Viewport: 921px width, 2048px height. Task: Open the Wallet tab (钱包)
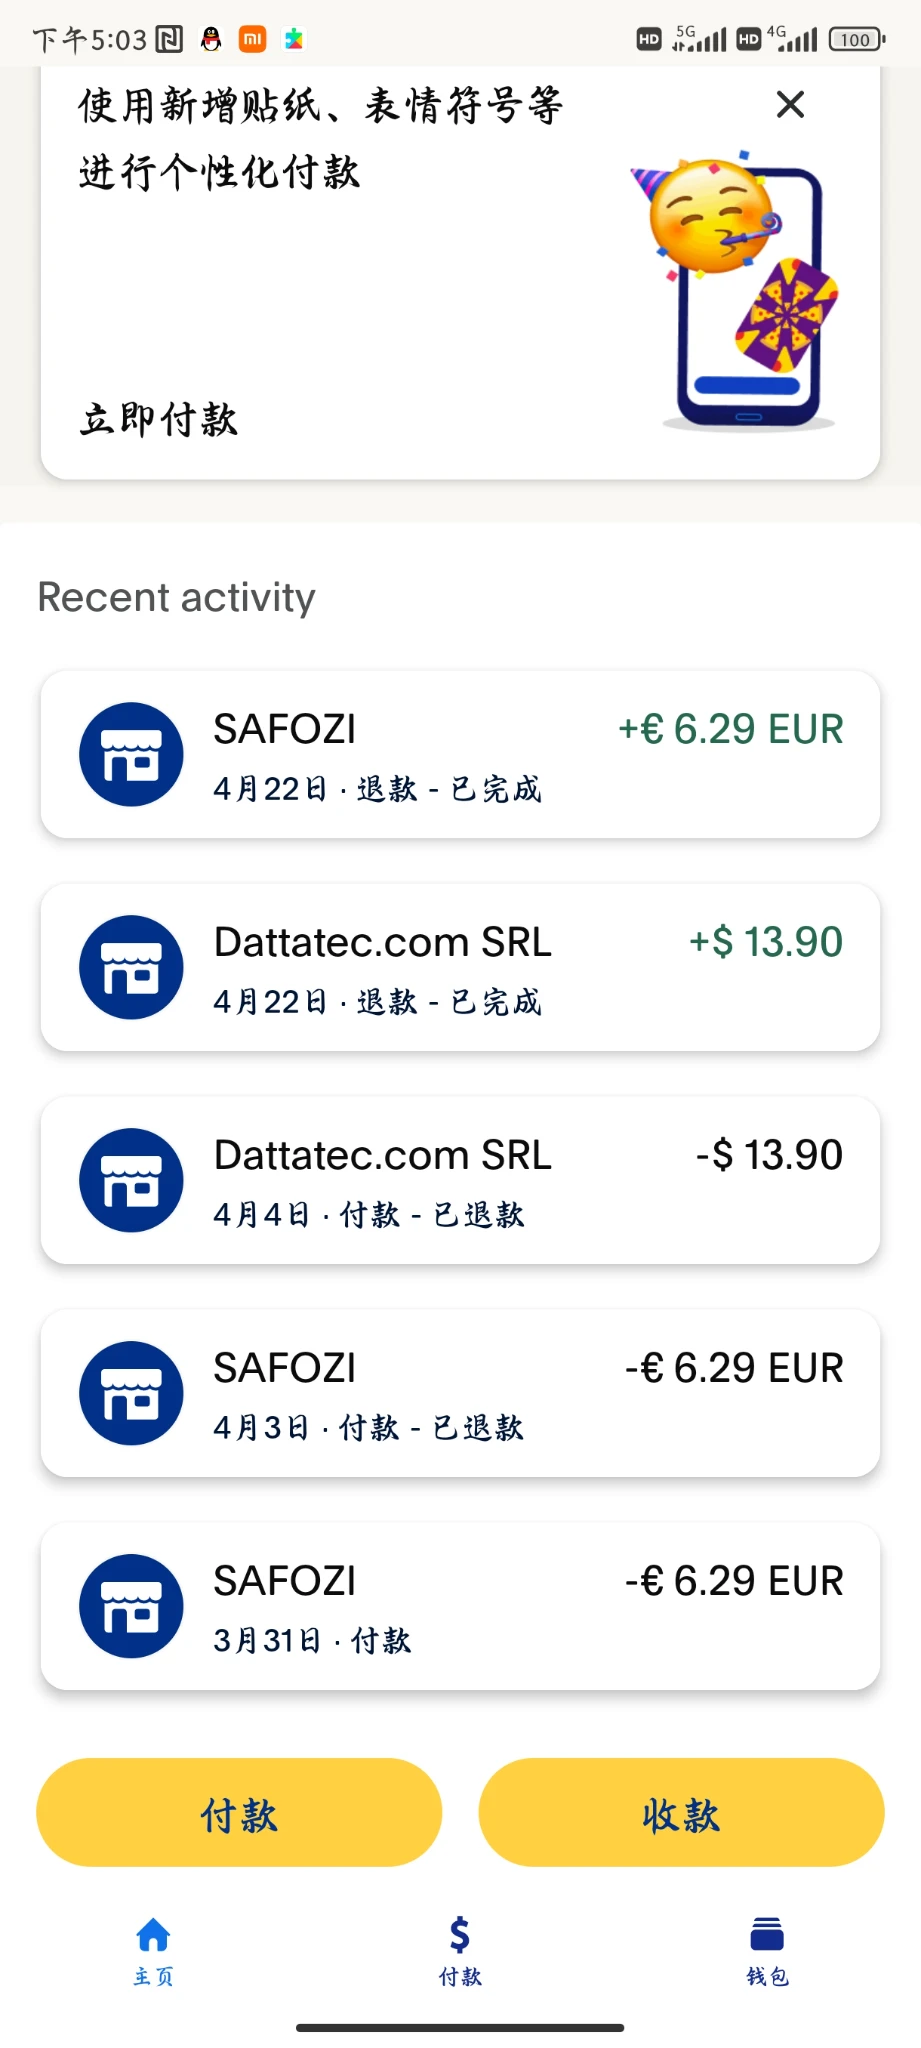click(x=767, y=1950)
